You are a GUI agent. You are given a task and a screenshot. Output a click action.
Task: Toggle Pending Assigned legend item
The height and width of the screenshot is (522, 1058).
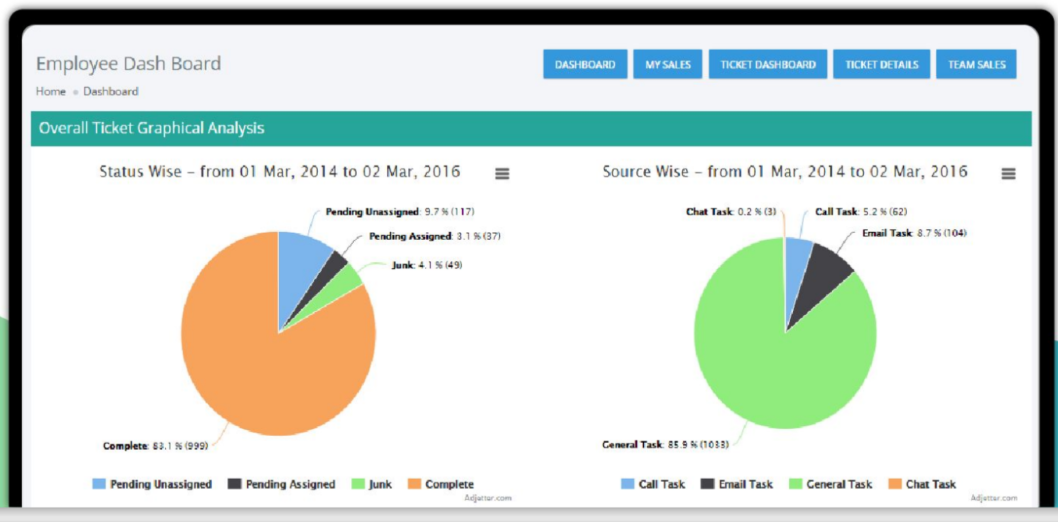(281, 484)
